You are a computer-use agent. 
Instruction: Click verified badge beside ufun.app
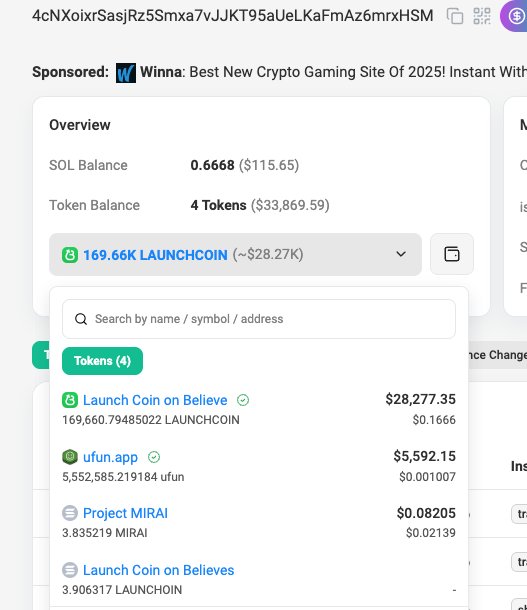point(154,457)
